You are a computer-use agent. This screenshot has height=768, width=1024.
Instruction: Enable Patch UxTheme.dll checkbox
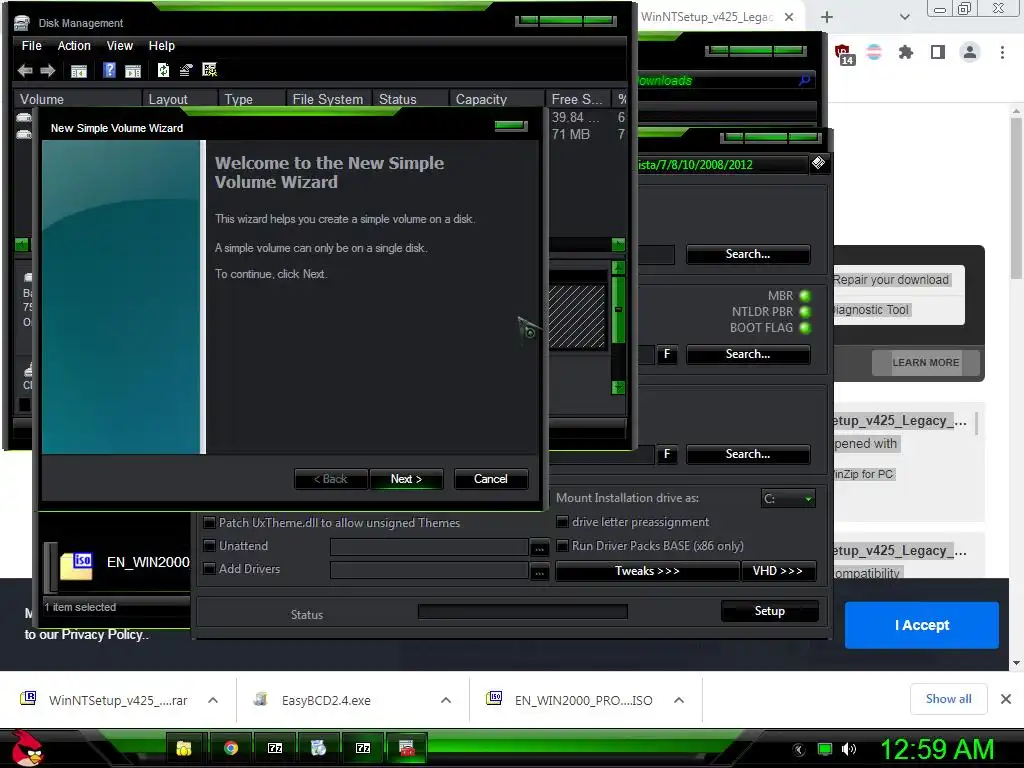[210, 522]
